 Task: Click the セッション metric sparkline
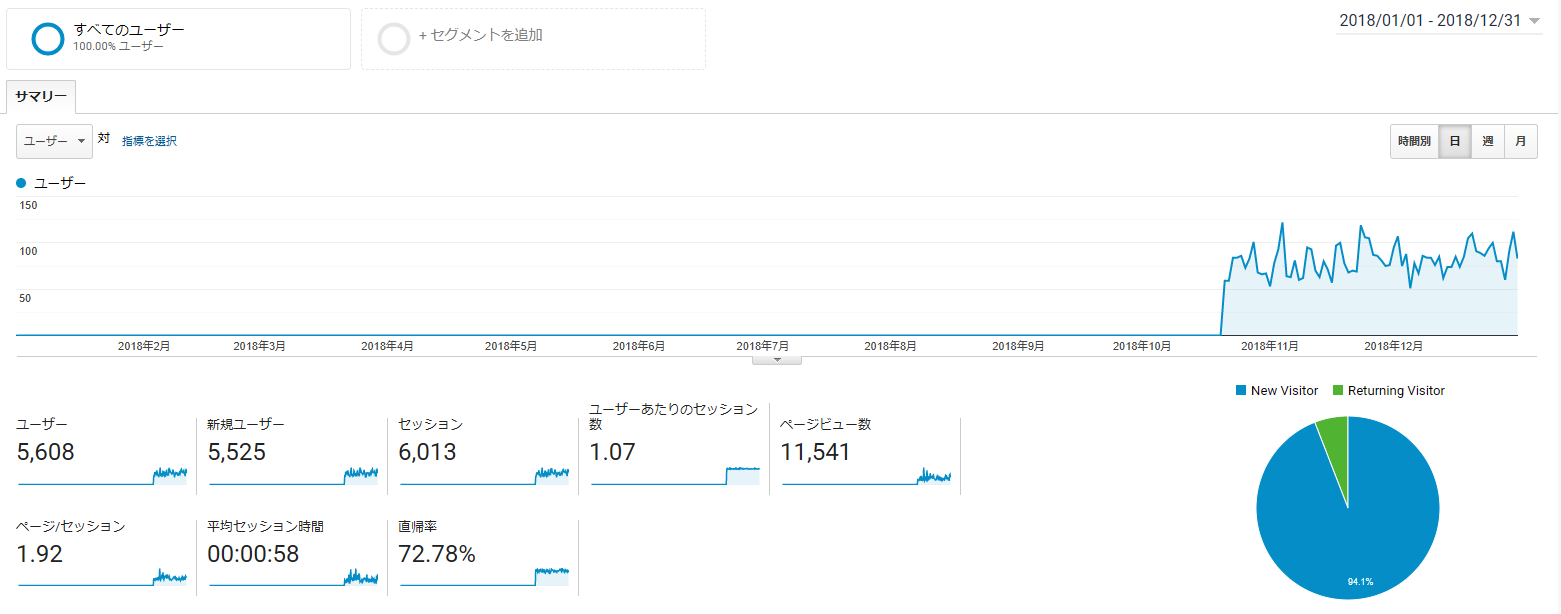[484, 476]
